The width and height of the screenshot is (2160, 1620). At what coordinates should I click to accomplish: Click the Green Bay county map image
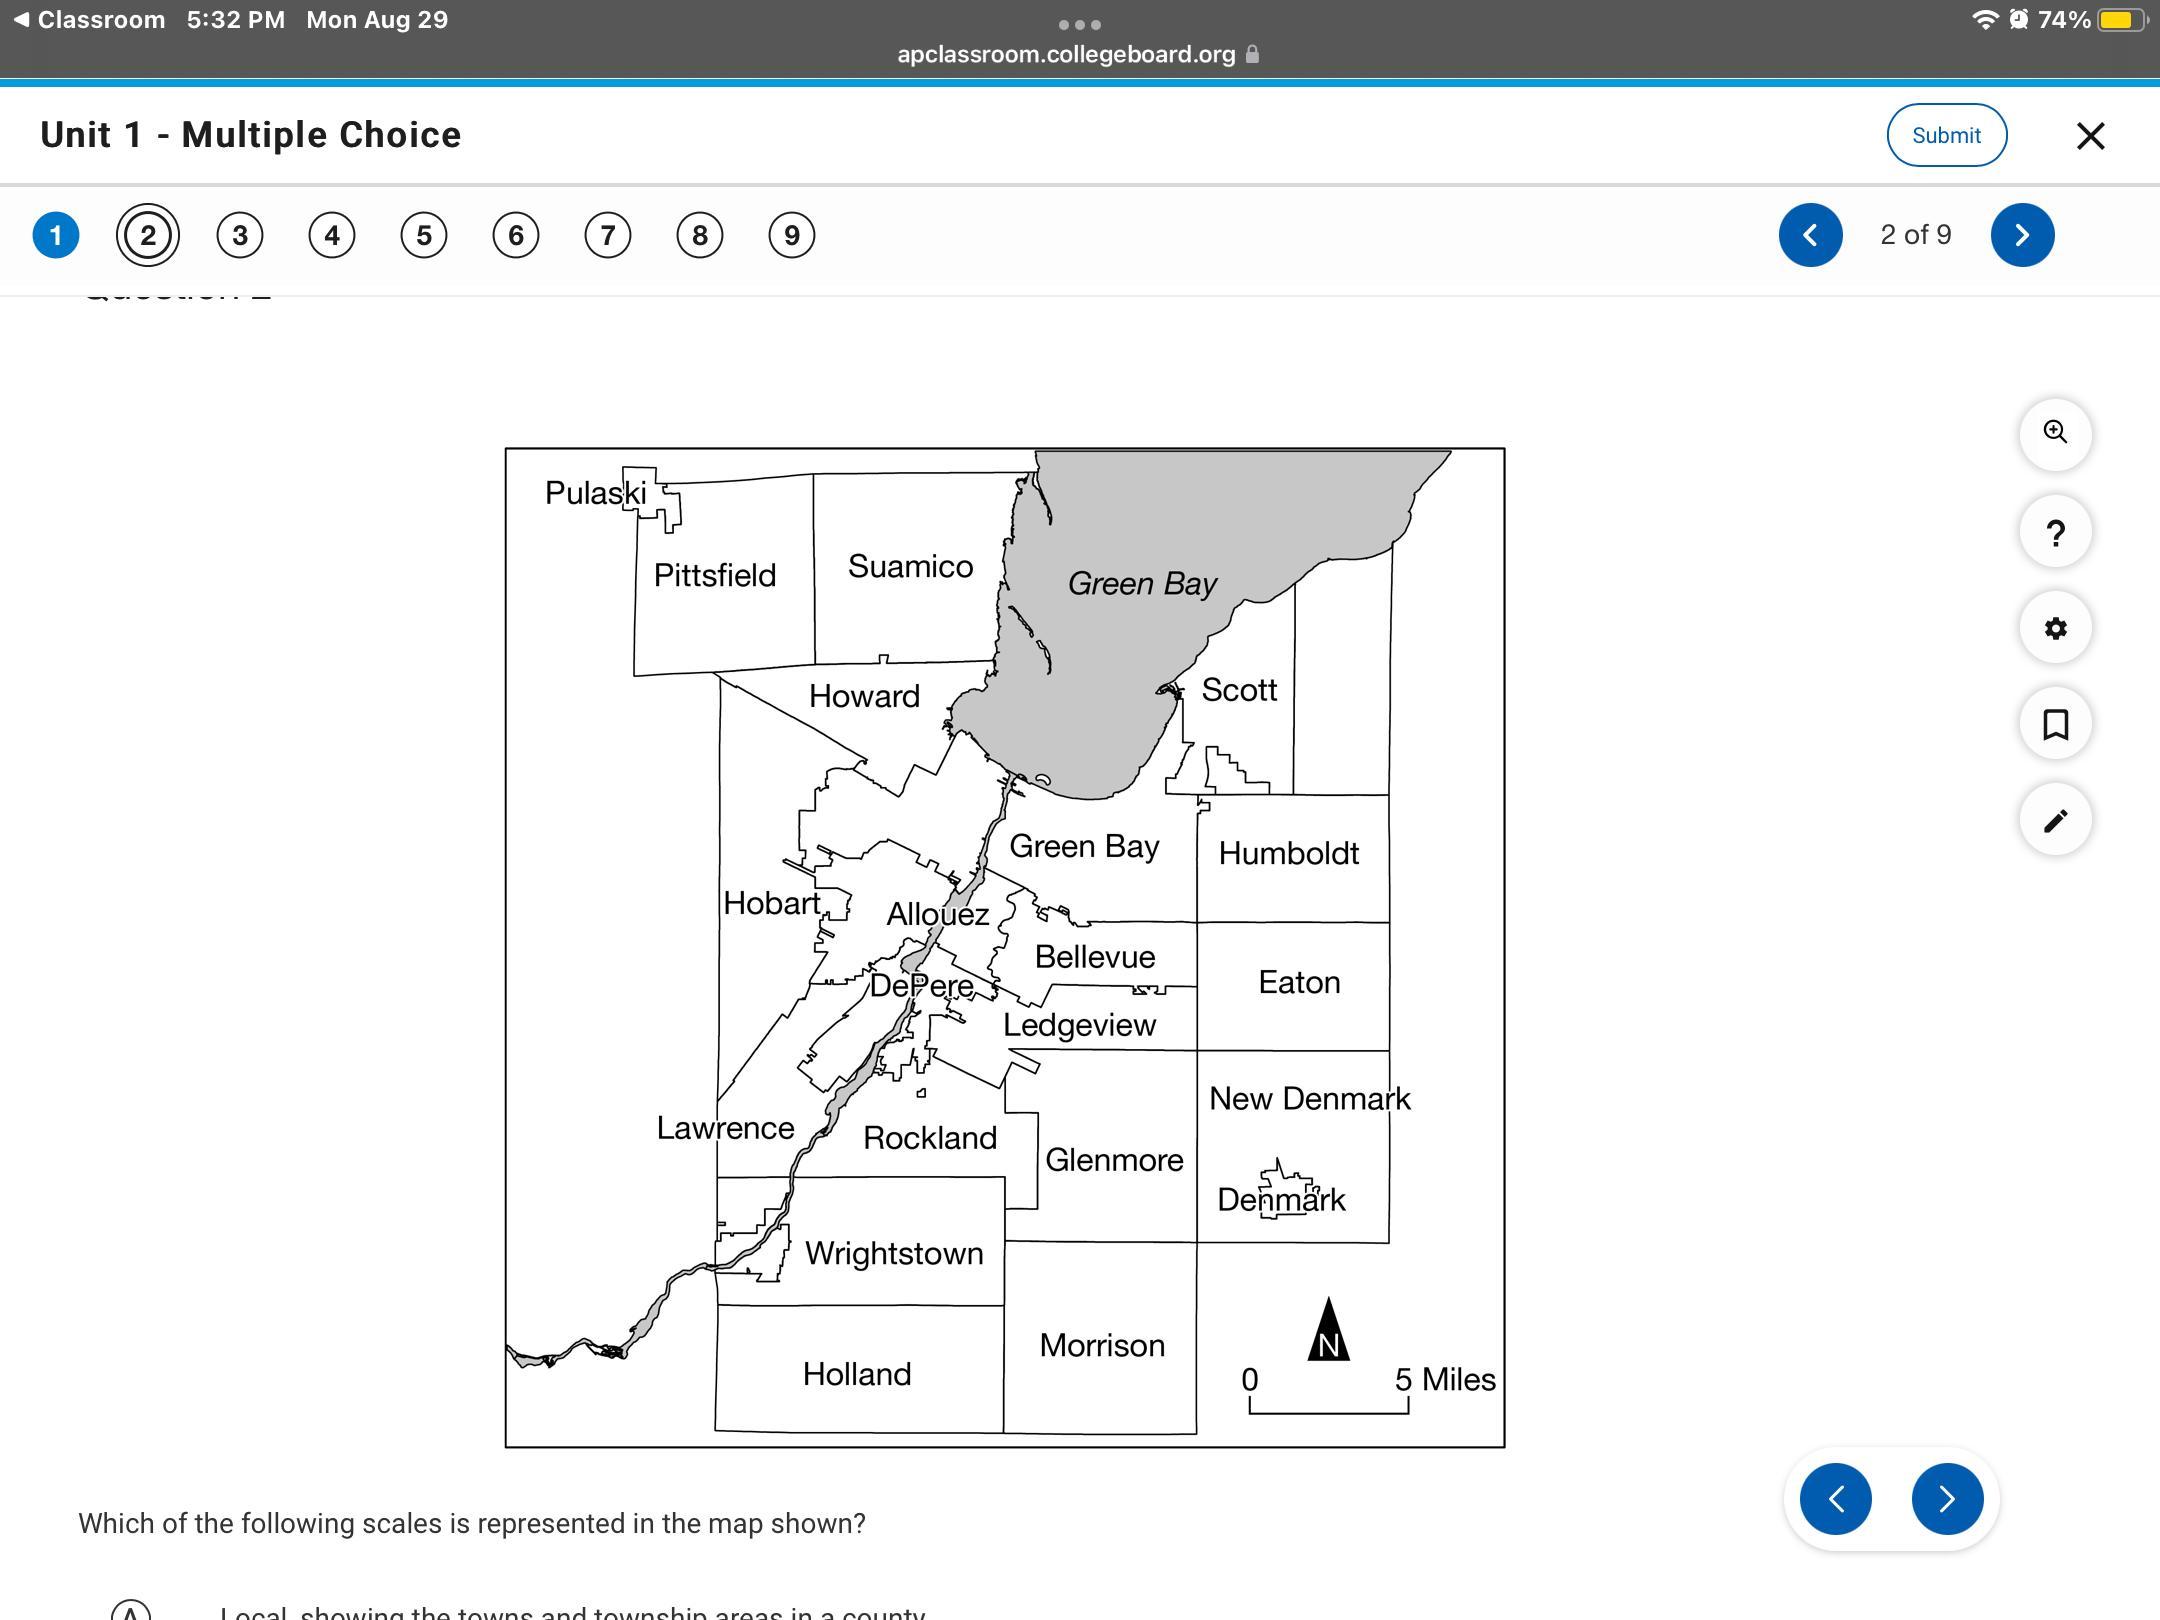coord(1004,947)
